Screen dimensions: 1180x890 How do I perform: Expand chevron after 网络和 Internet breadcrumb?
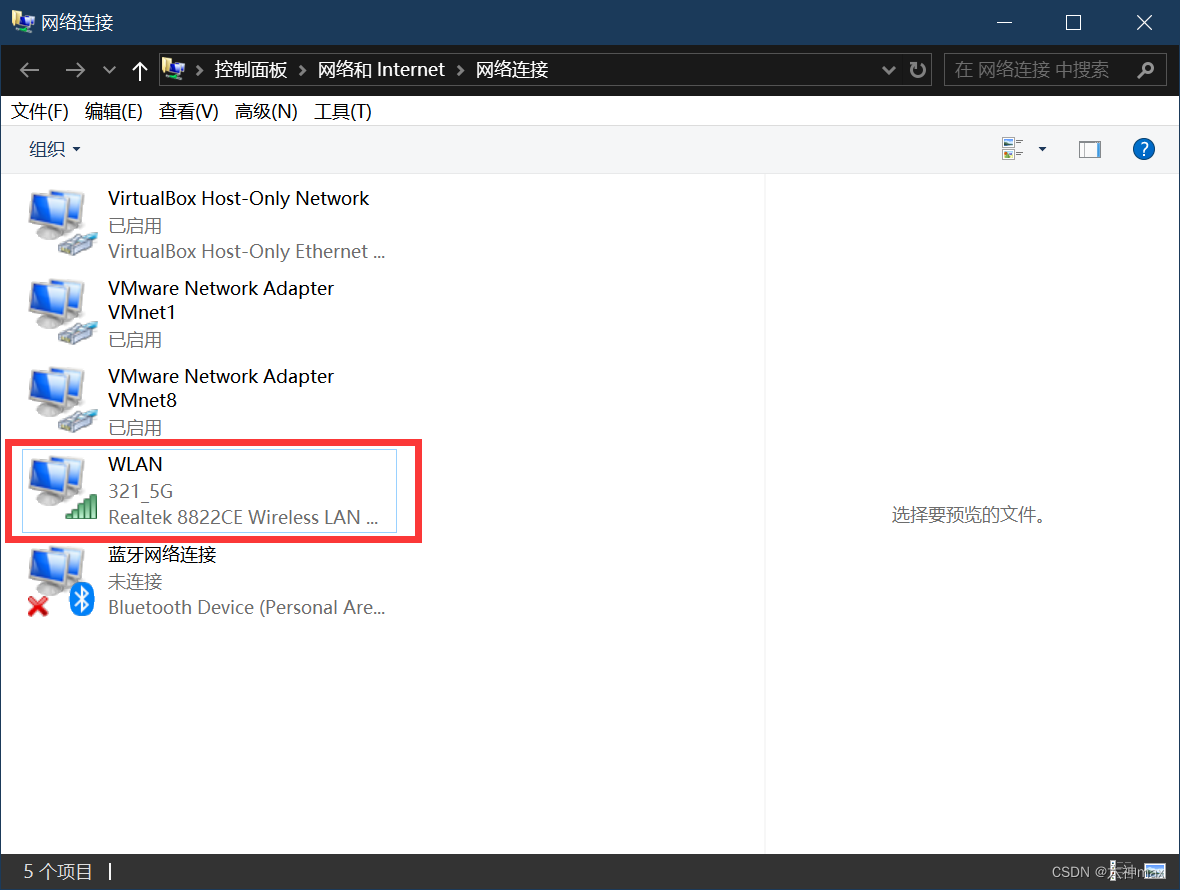(460, 70)
